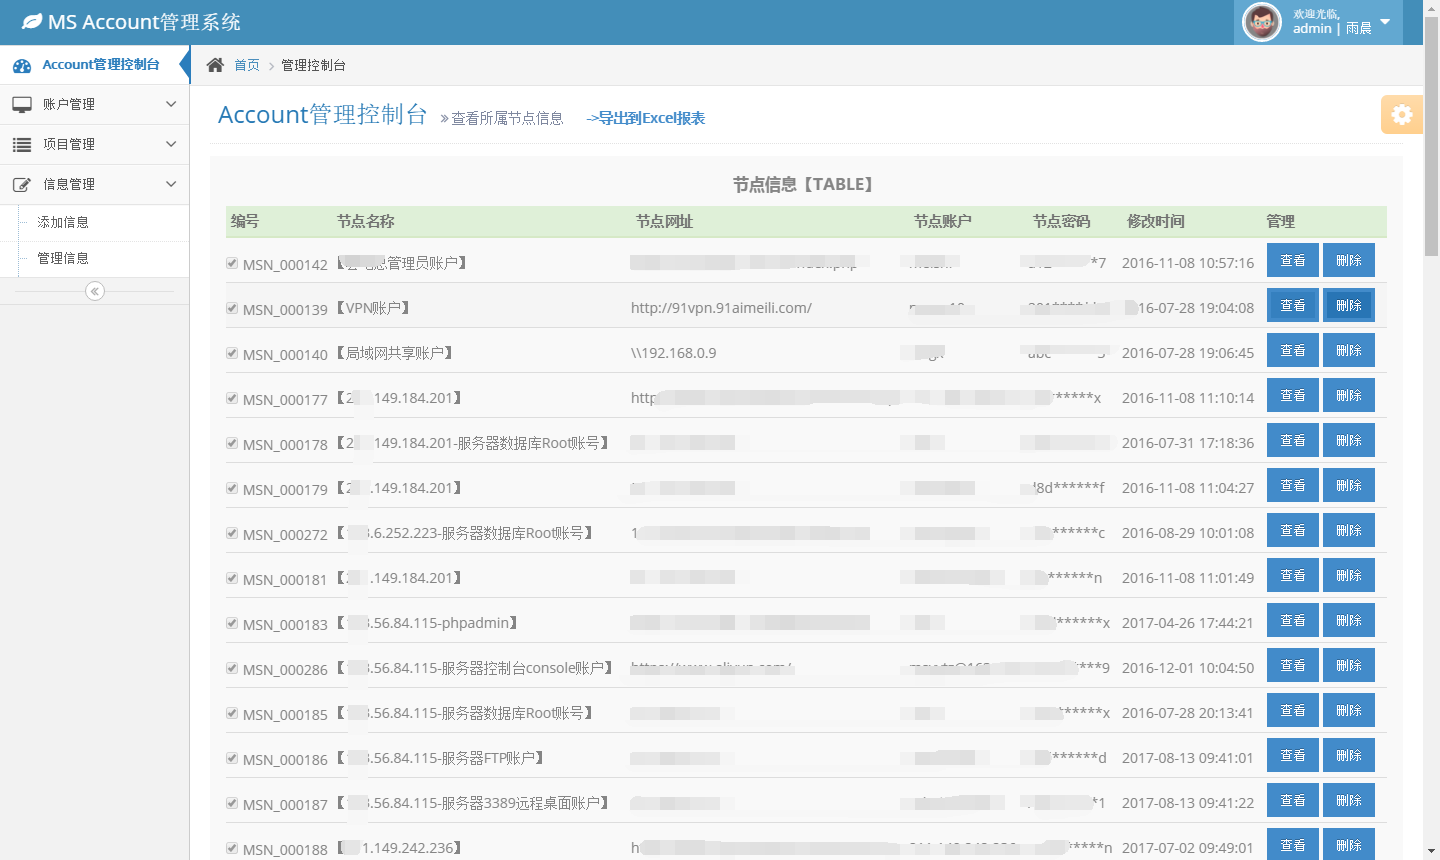Toggle checkbox for row MSN_000286
The image size is (1440, 860).
click(232, 668)
